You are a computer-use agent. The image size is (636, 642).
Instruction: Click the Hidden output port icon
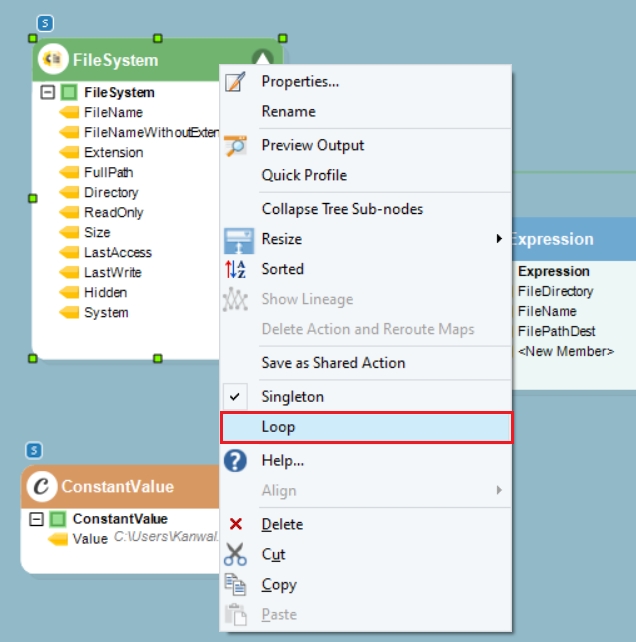[69, 293]
